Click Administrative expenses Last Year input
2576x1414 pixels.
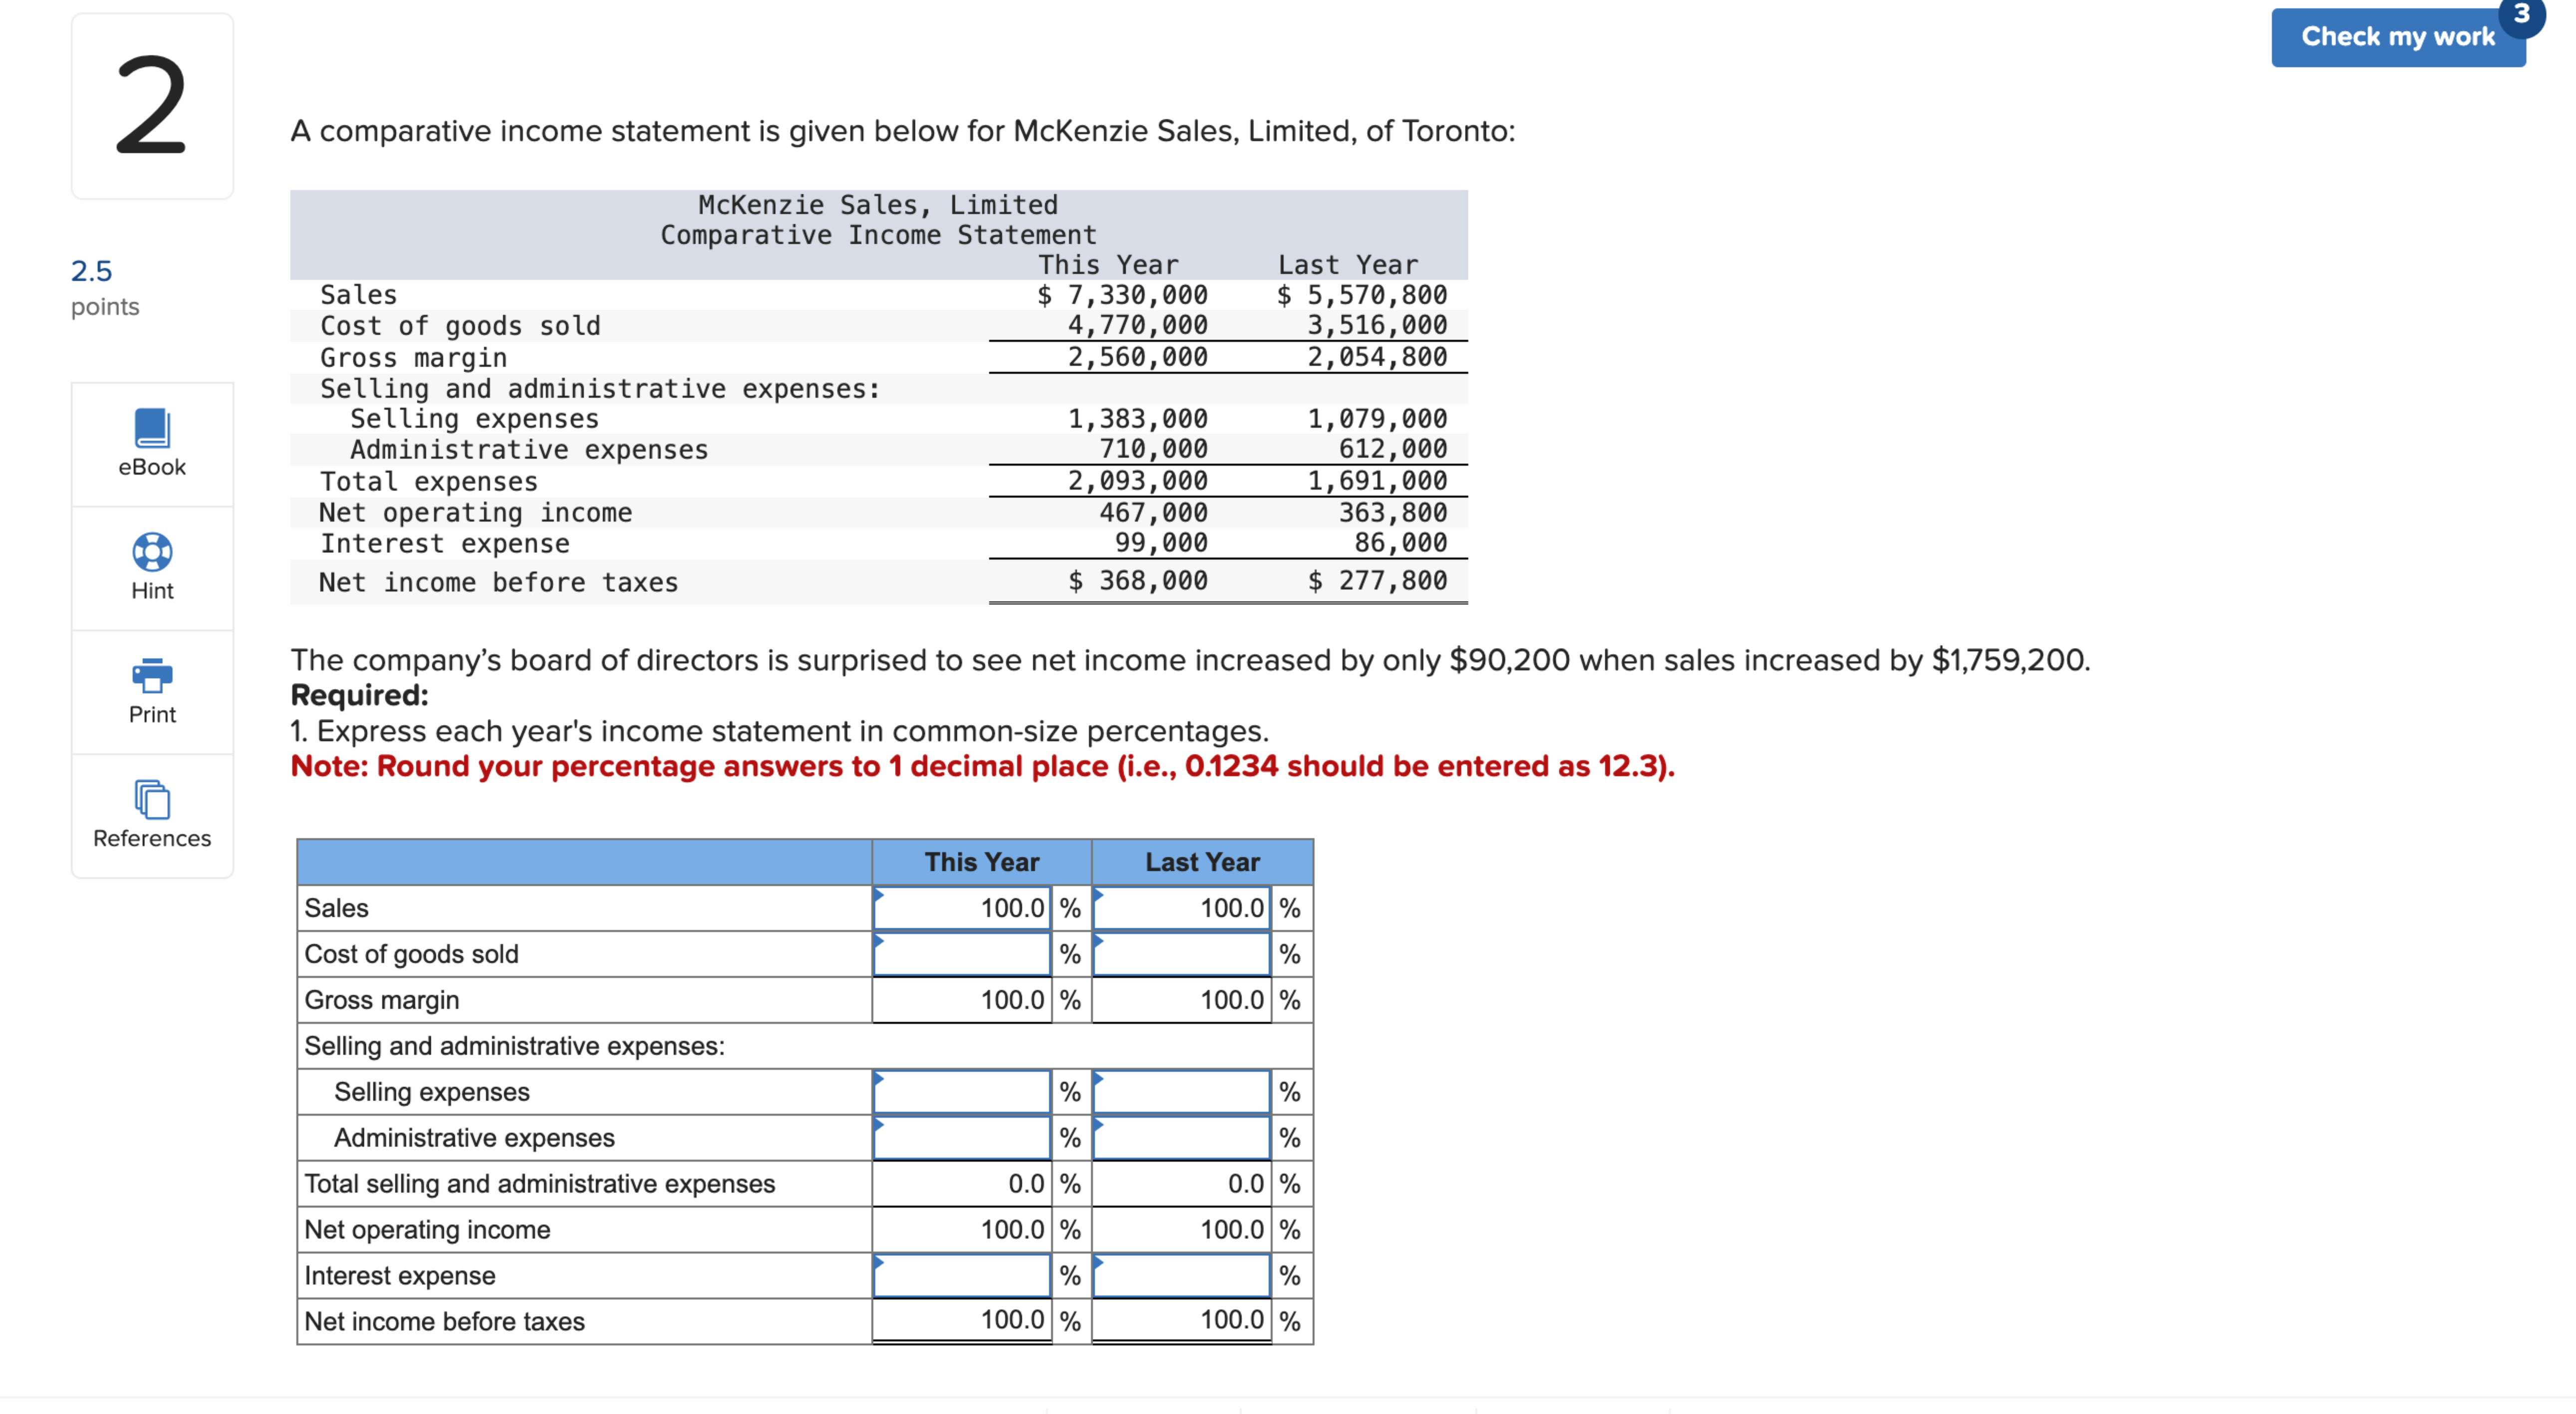tap(1180, 1137)
